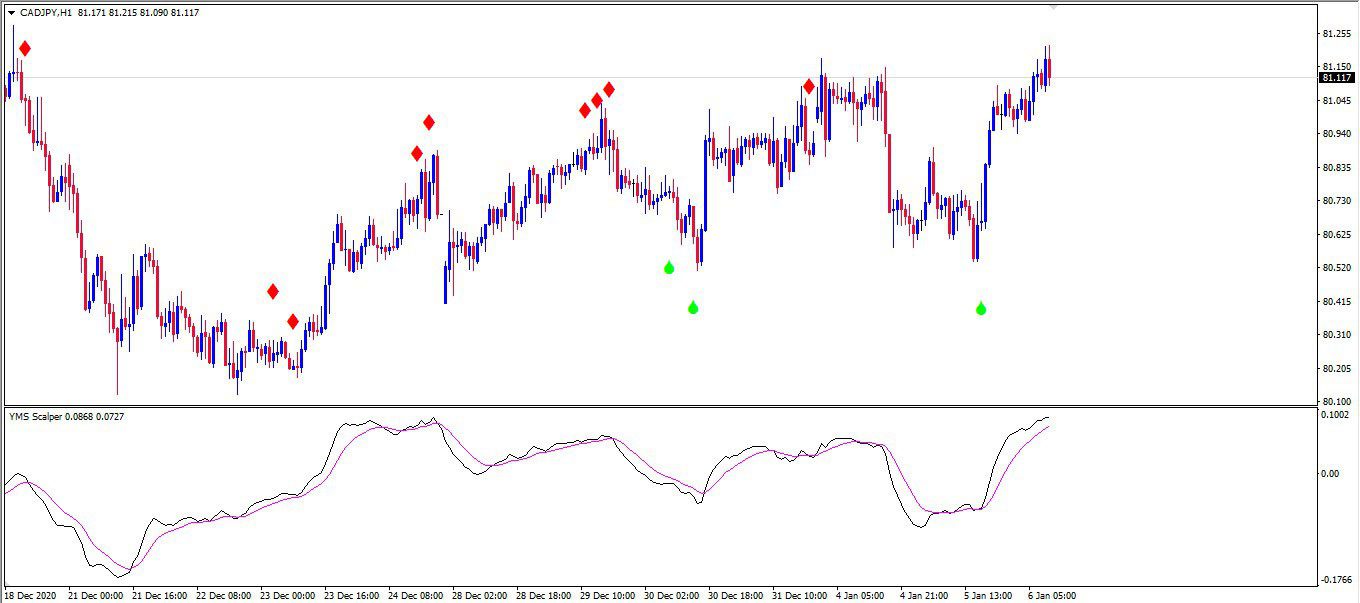Screen dimensions: 1360x603
Task: Click the 0.00 level on indicator scale
Action: [1331, 474]
